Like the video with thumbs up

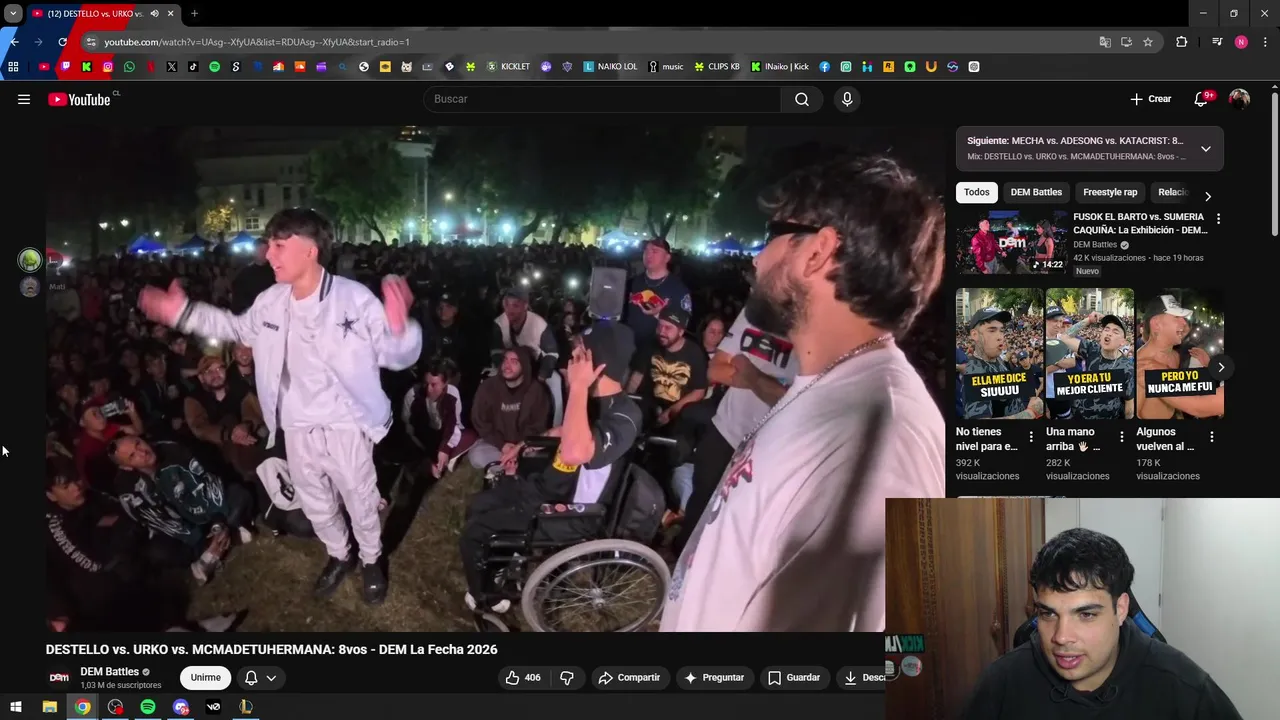[523, 677]
